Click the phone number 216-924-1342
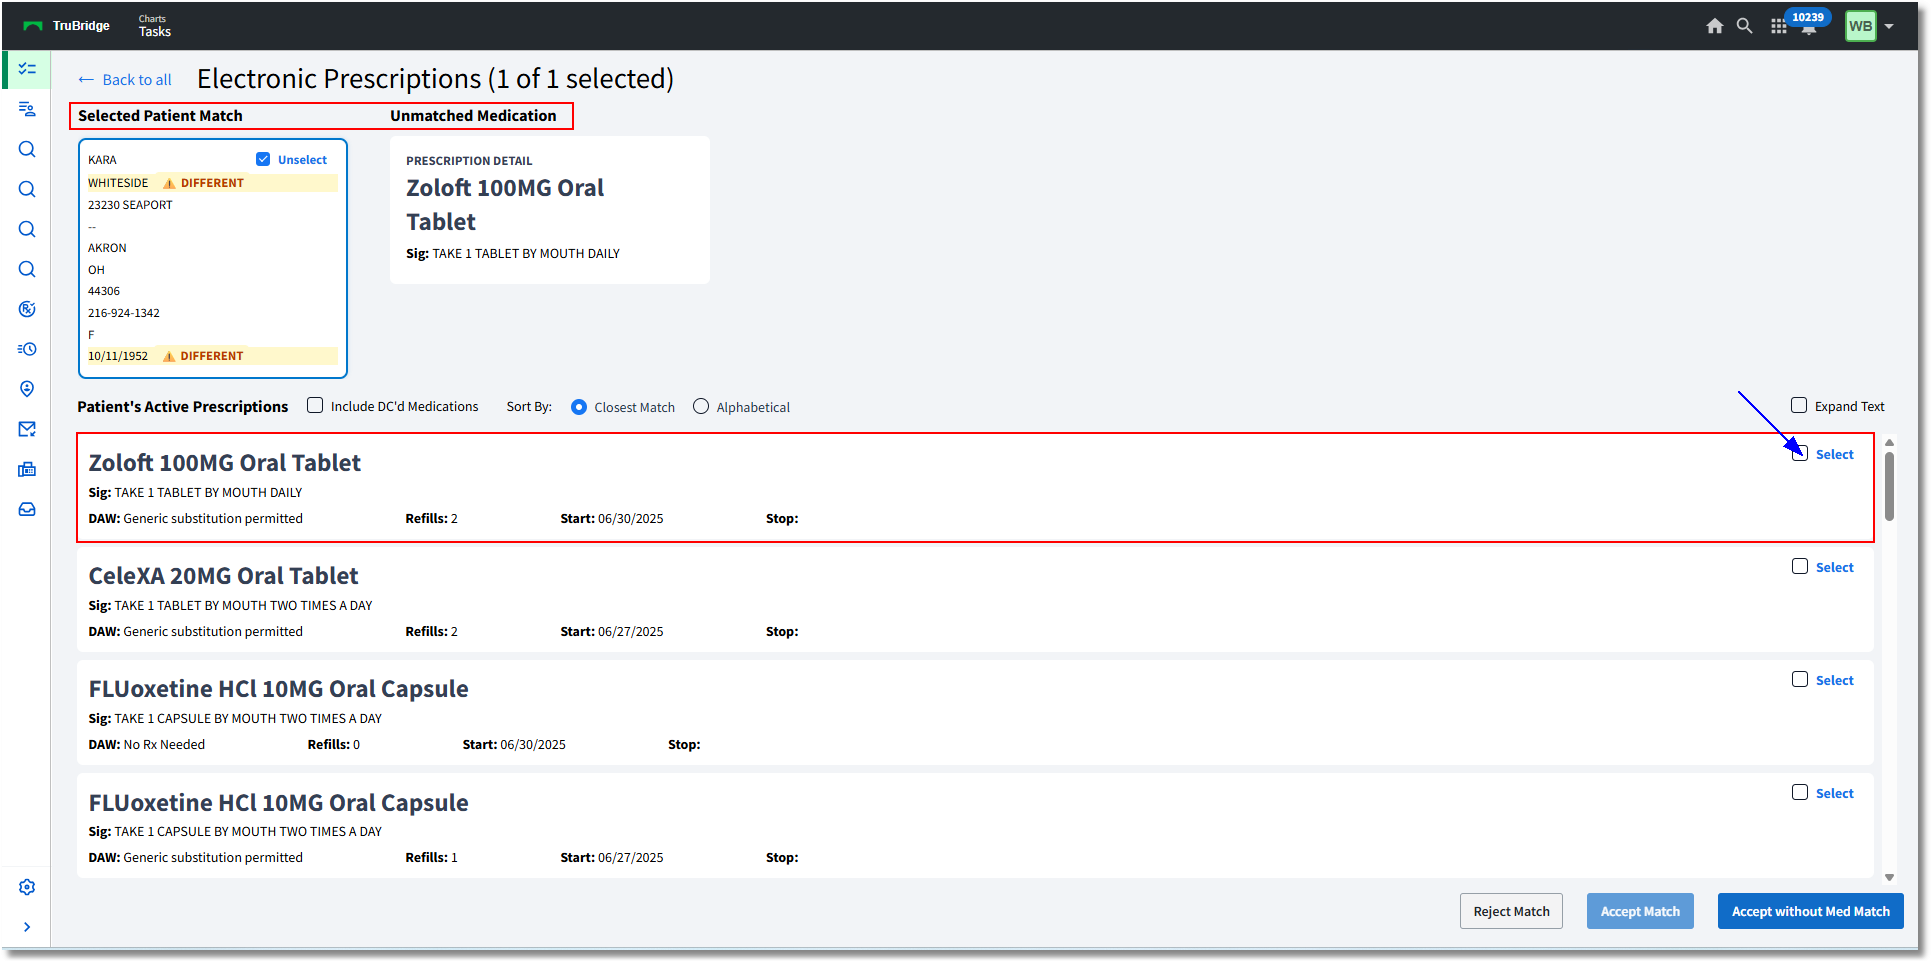The height and width of the screenshot is (964, 1932). [124, 313]
